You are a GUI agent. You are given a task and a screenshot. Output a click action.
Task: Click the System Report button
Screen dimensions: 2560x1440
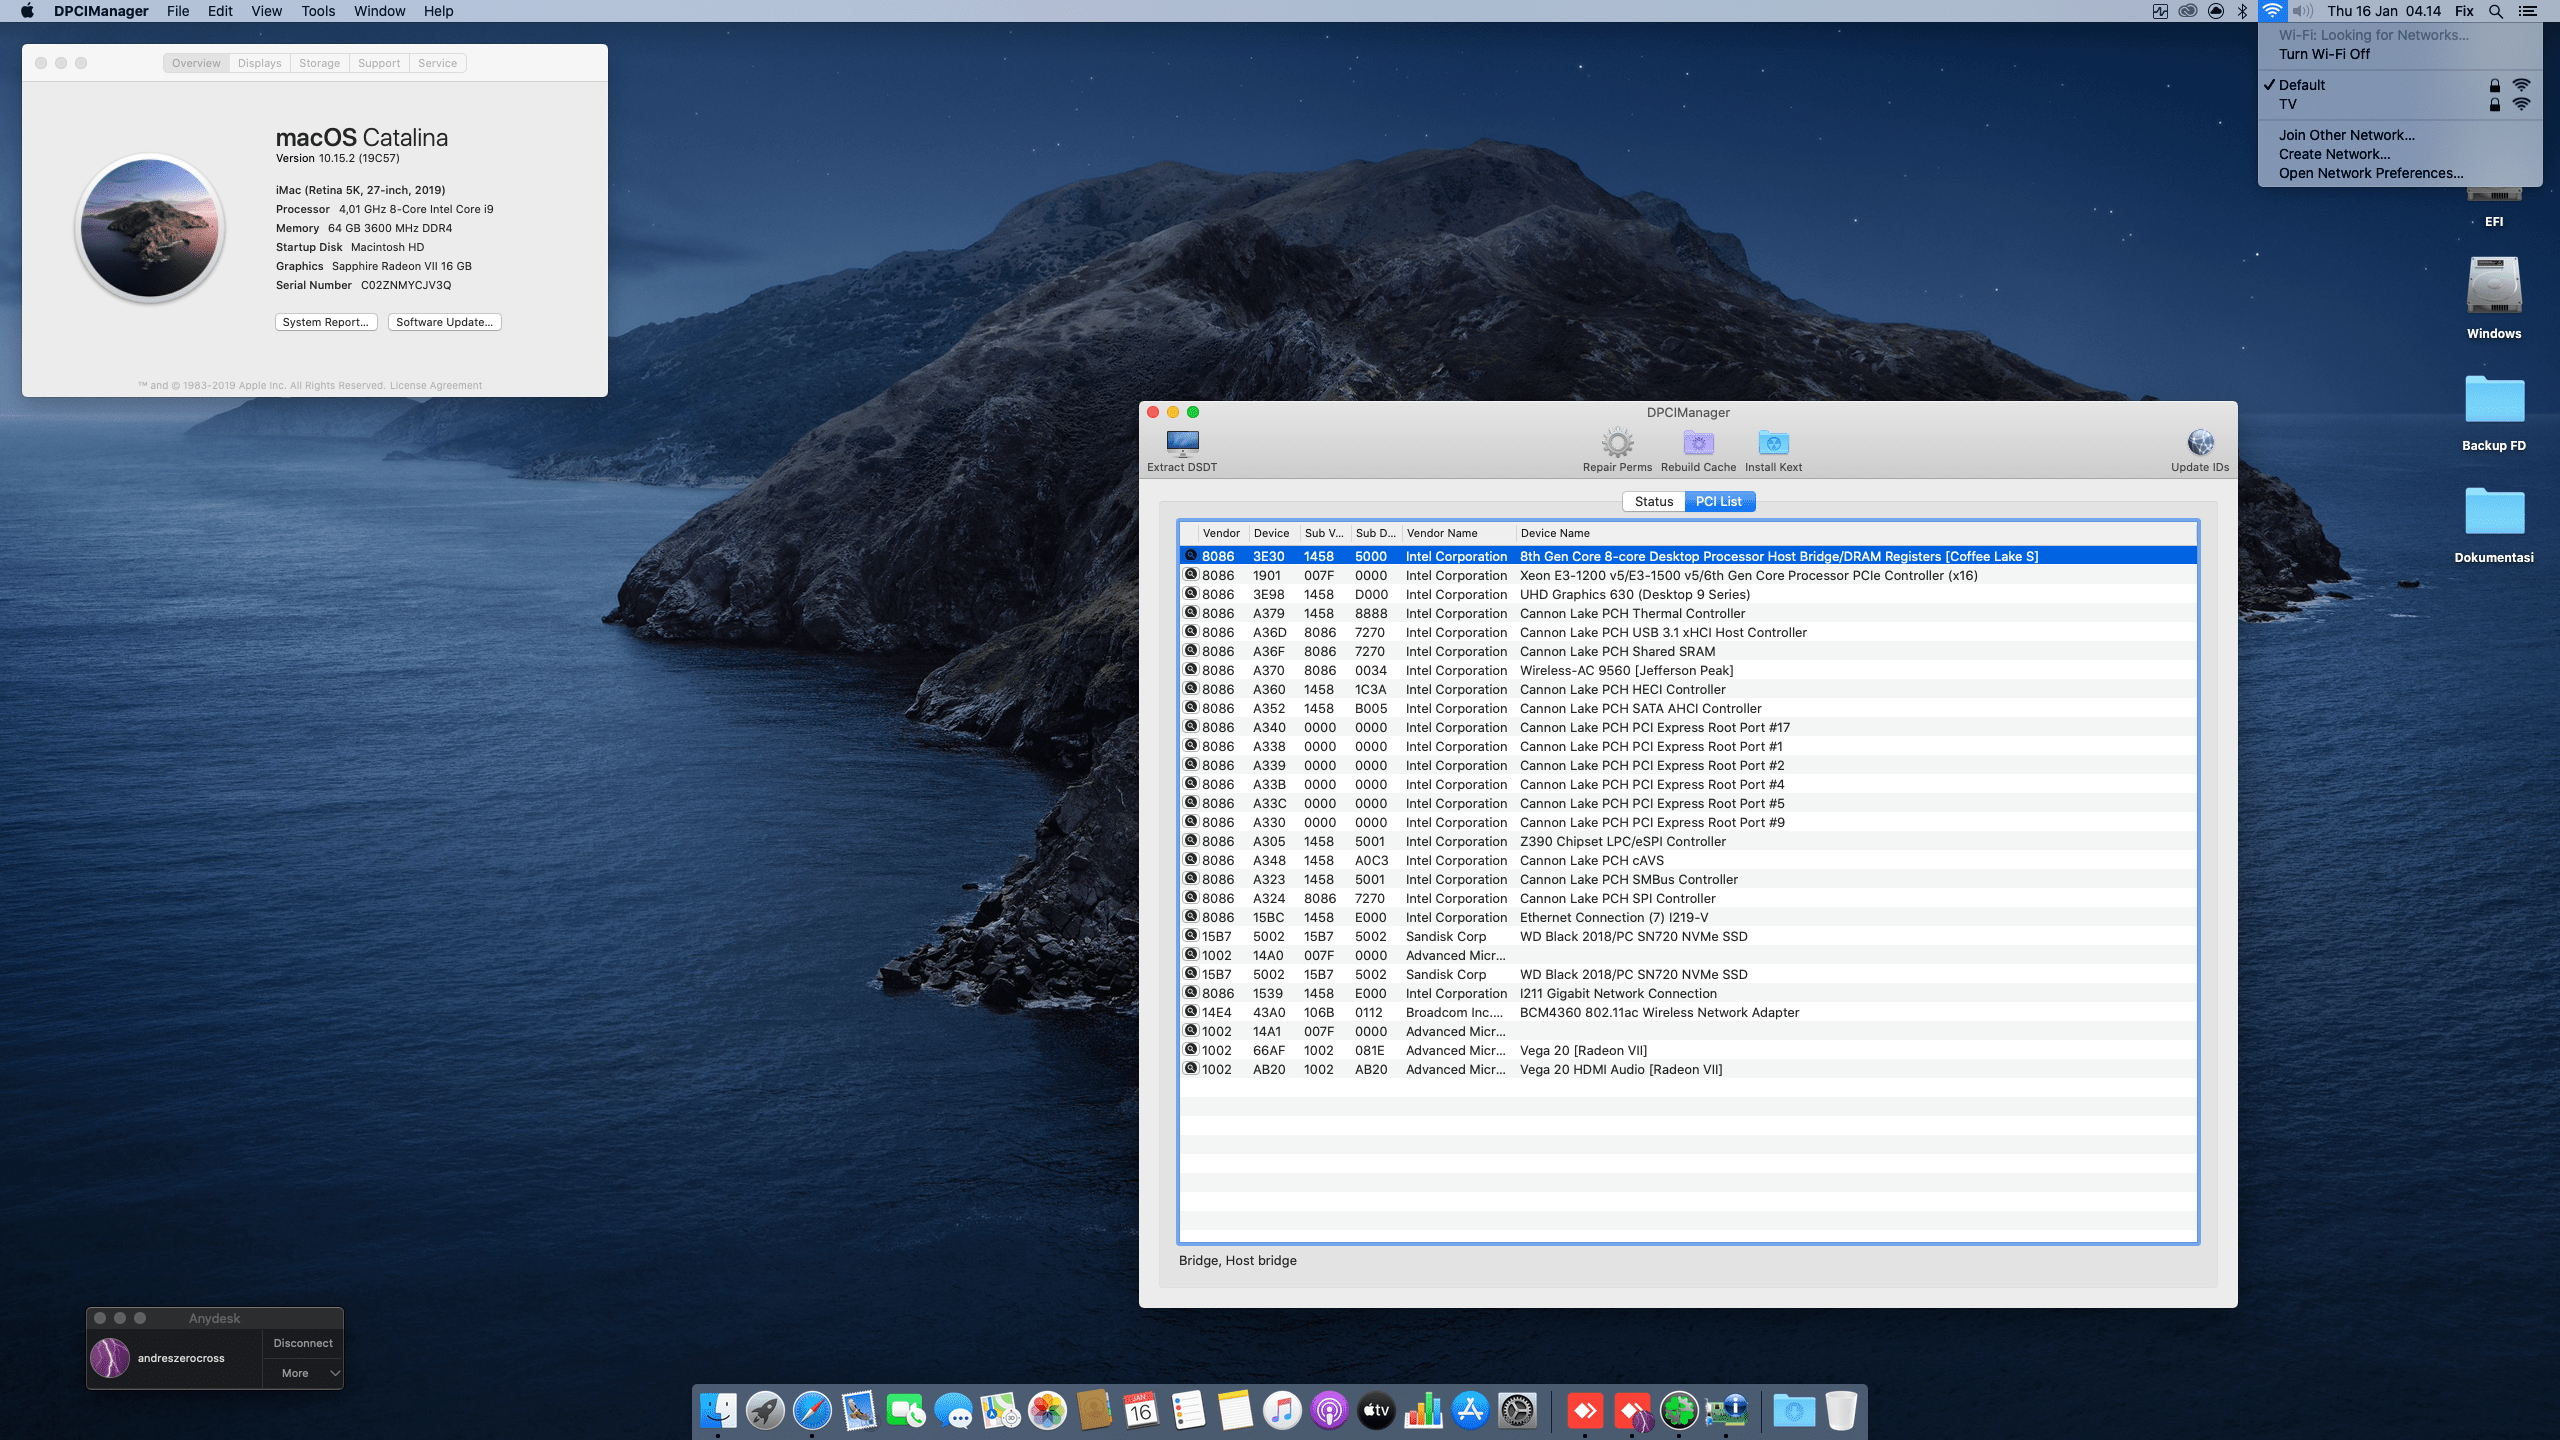[326, 322]
